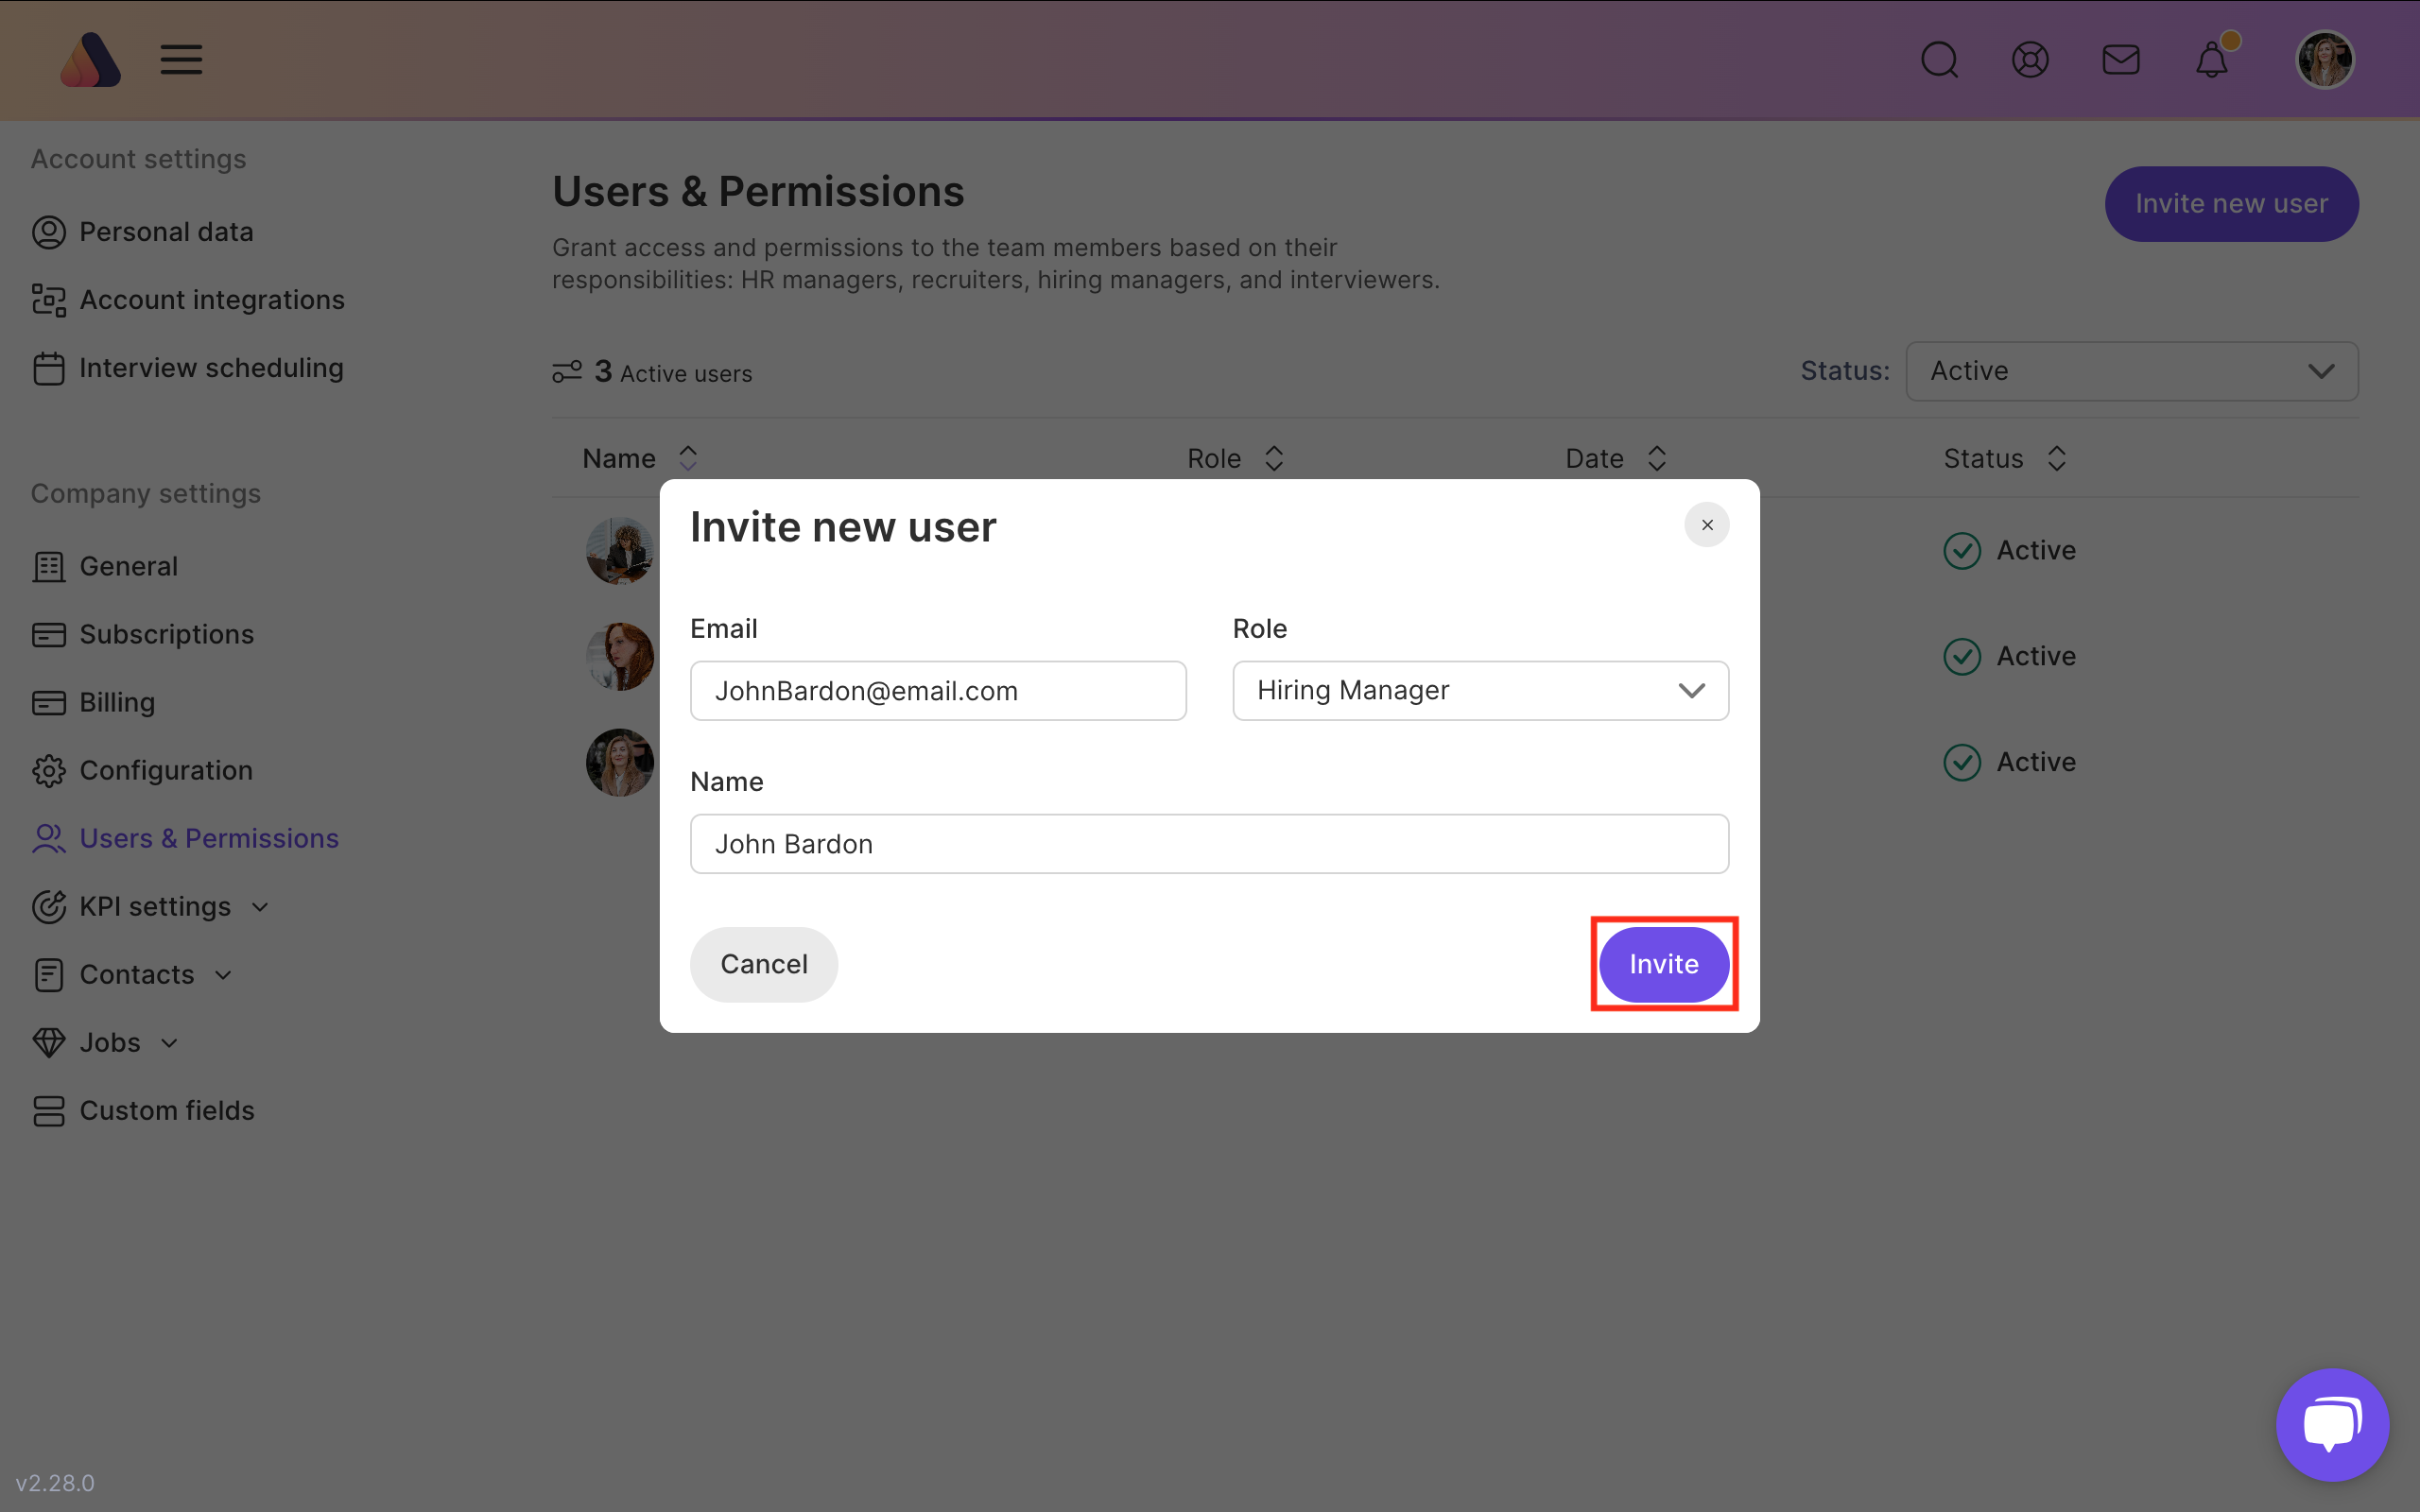Click the Personal data user icon
2420x1512 pixels.
pyautogui.click(x=48, y=232)
